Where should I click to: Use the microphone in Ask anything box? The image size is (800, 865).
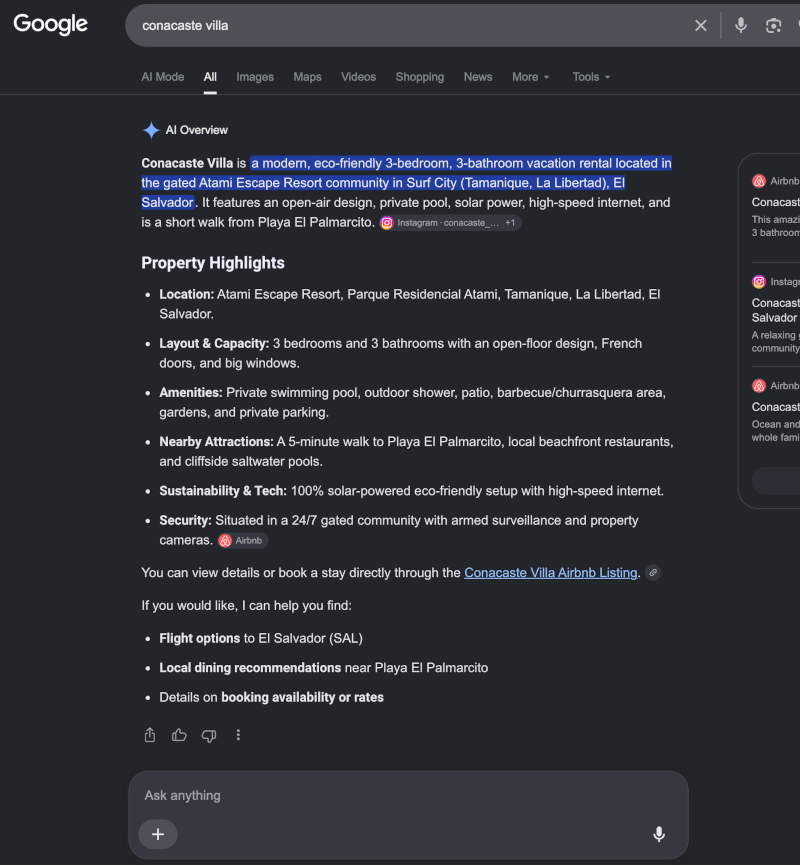(659, 834)
